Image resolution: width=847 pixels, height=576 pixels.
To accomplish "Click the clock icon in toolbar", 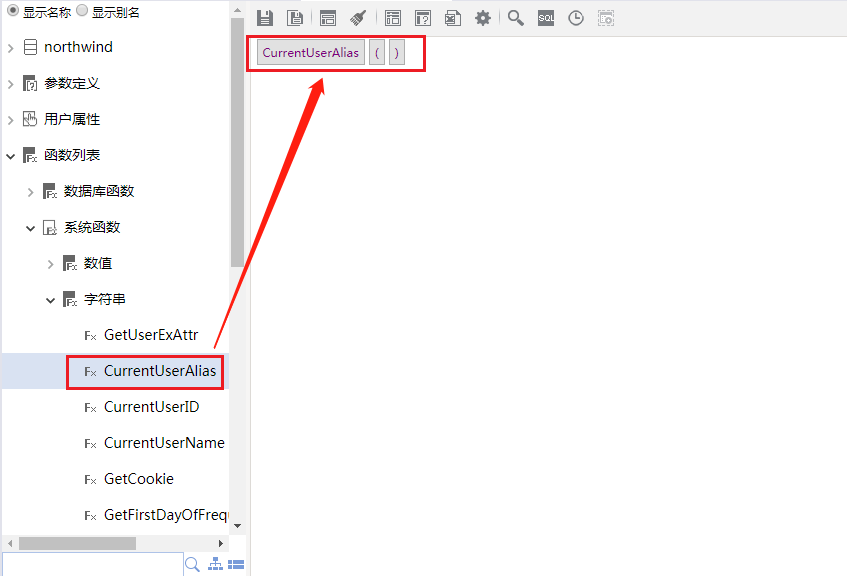I will pos(576,18).
